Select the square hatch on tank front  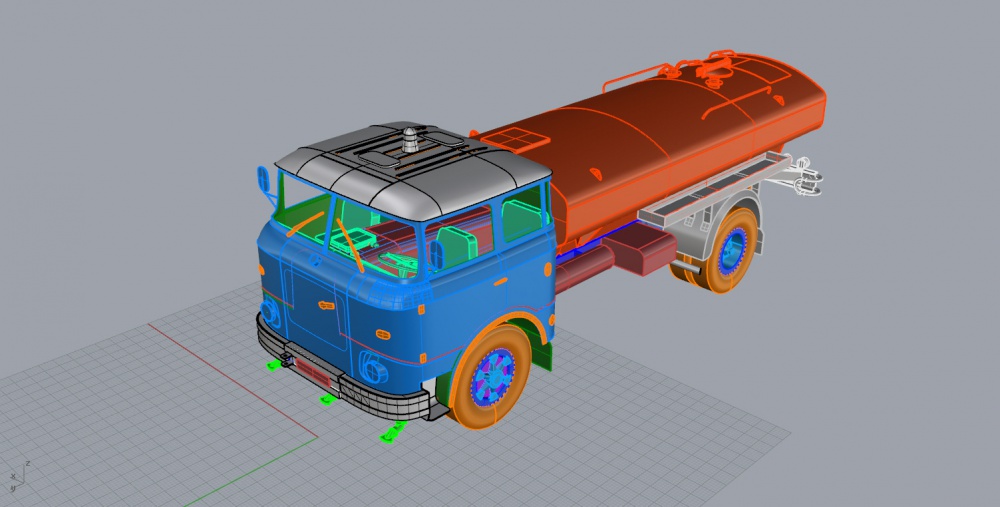(515, 139)
